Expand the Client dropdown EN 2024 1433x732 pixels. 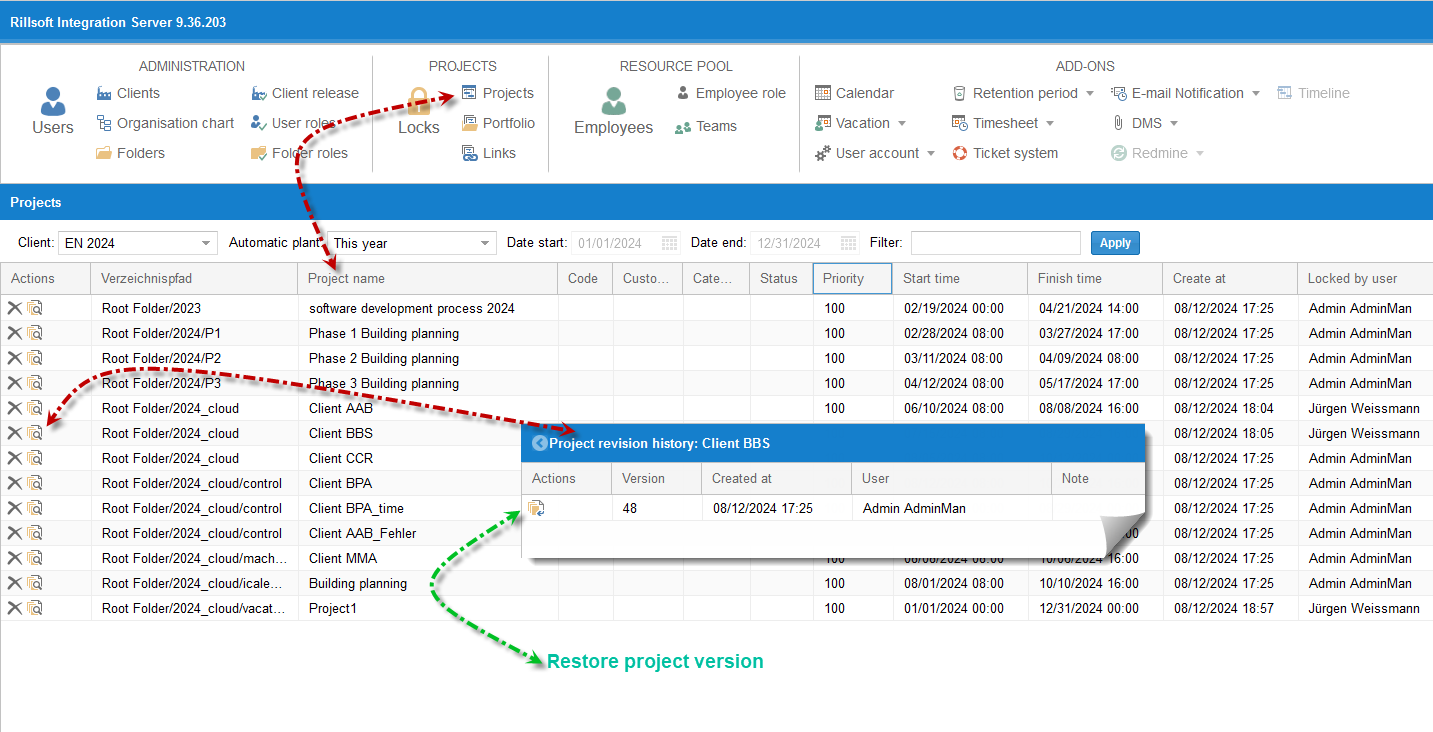(207, 243)
